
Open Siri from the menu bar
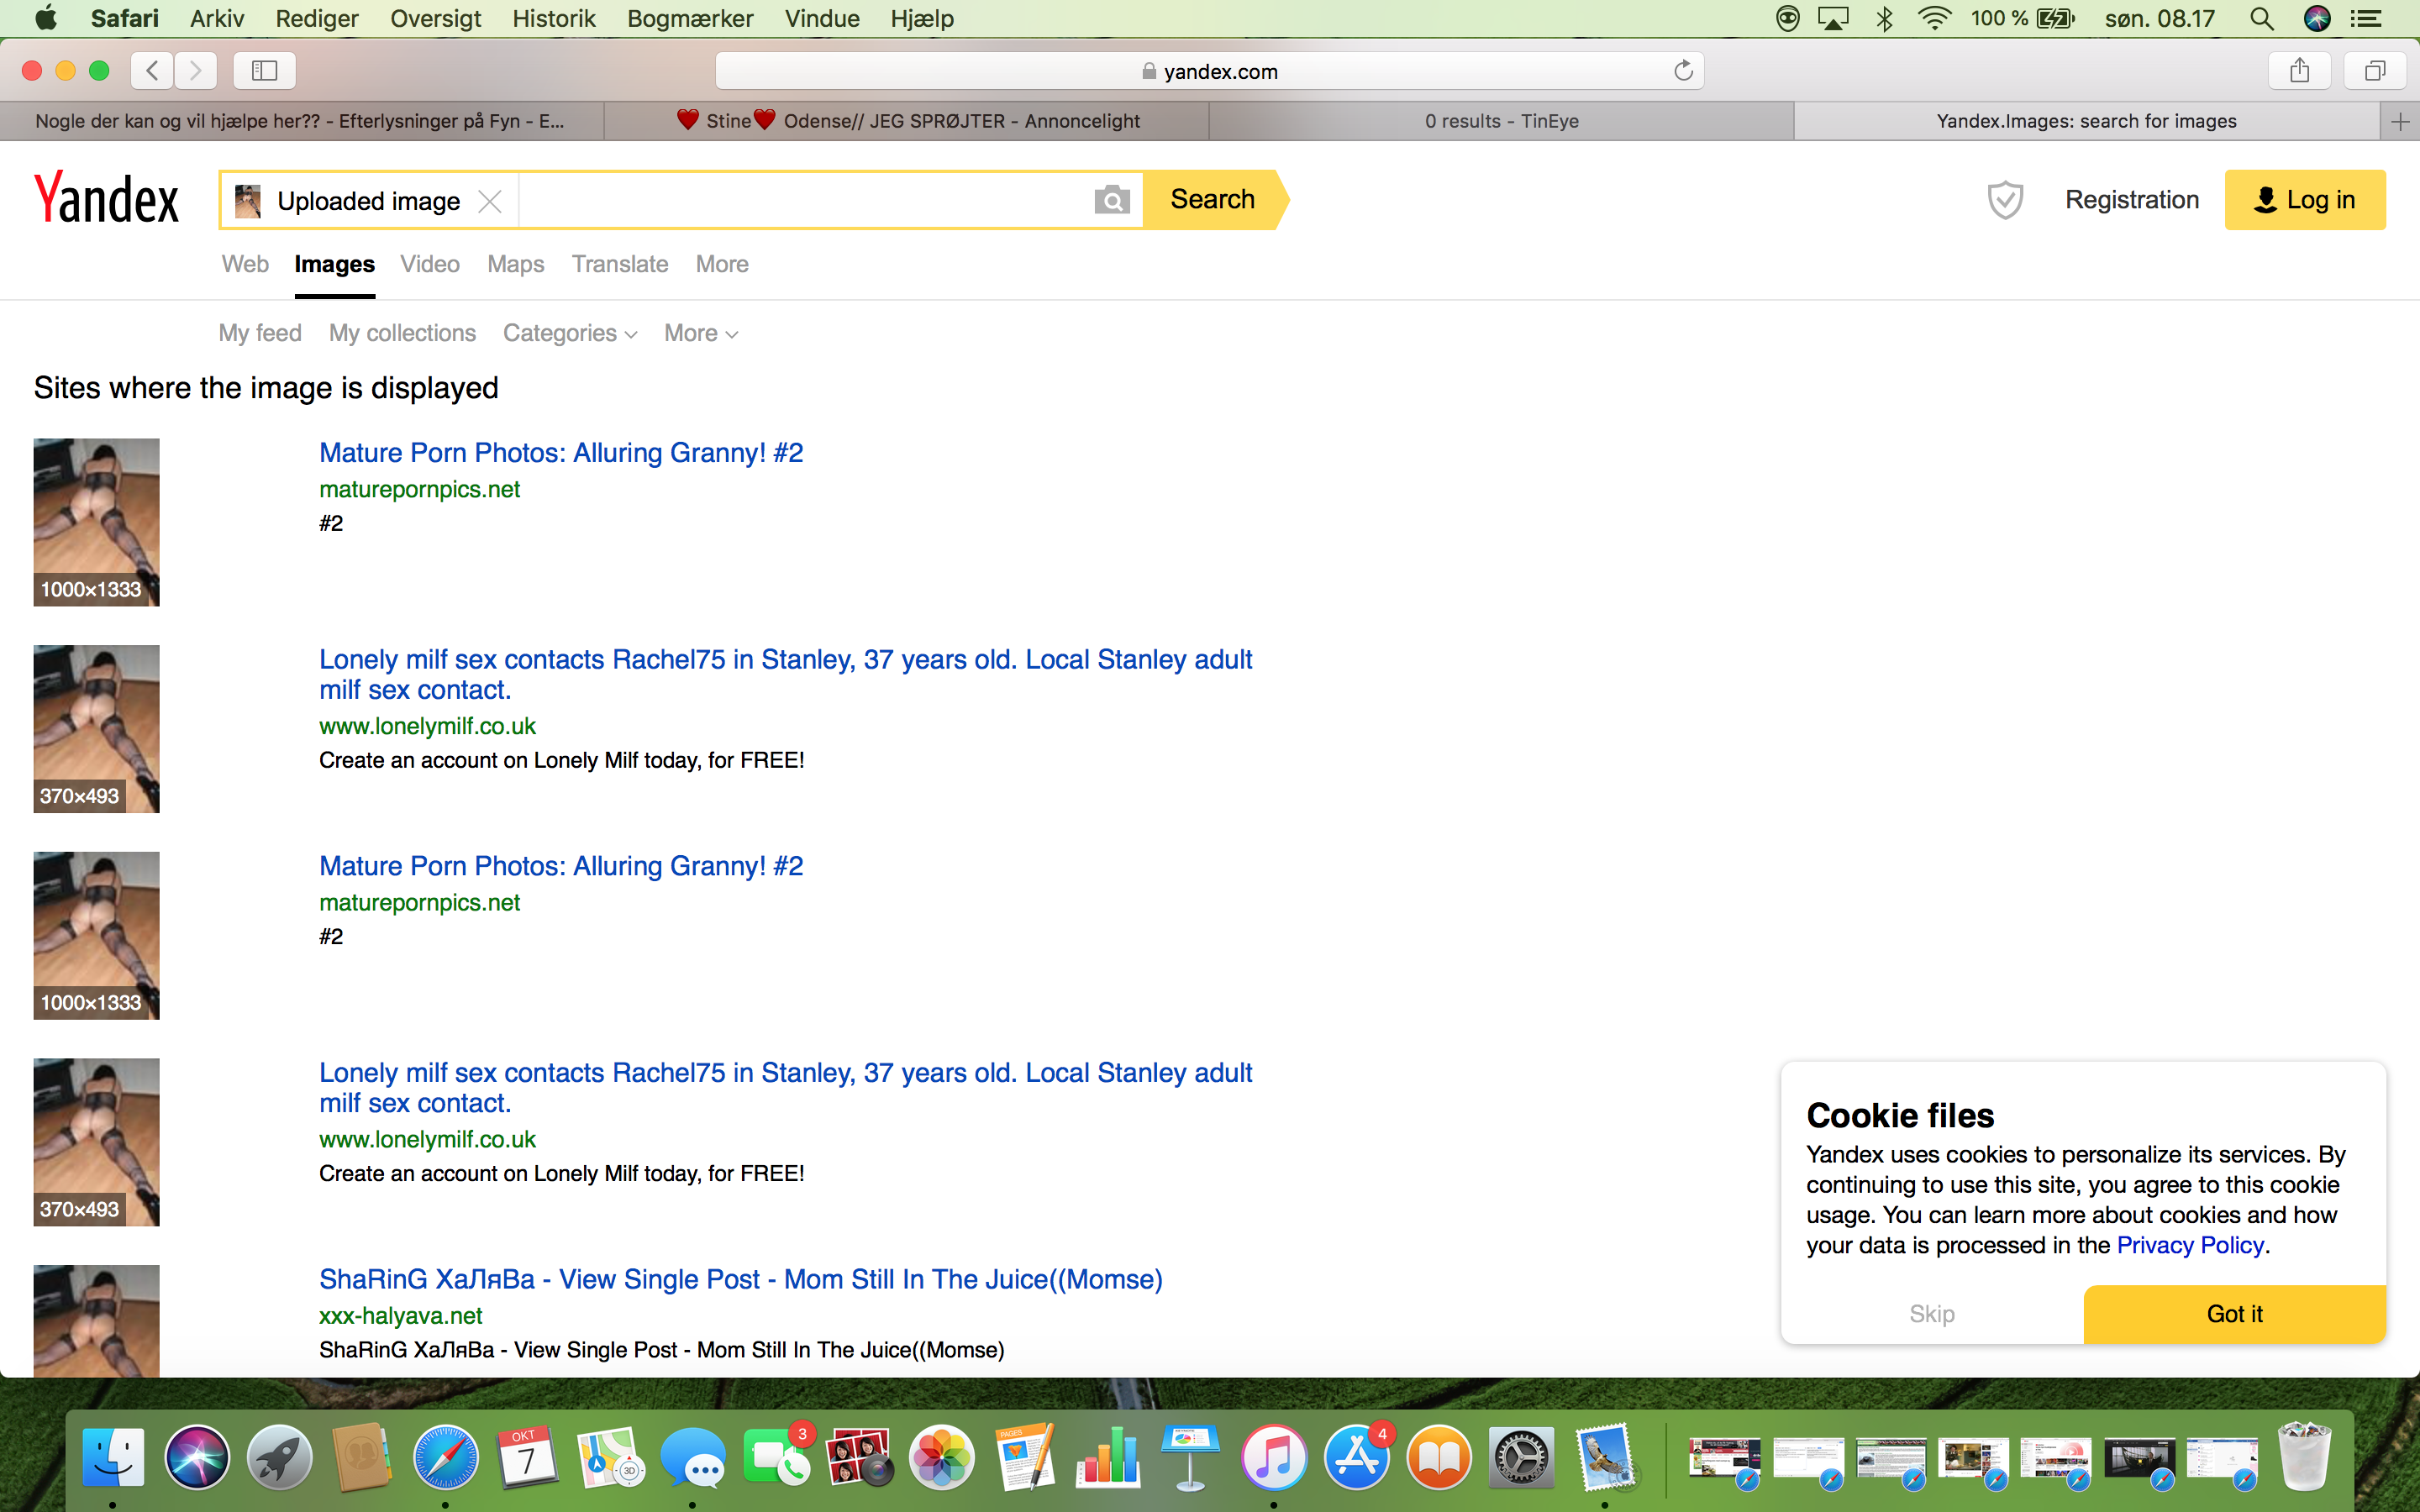(2317, 18)
